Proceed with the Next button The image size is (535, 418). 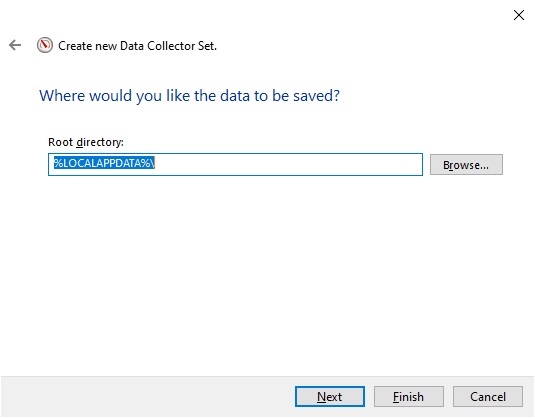(x=330, y=397)
